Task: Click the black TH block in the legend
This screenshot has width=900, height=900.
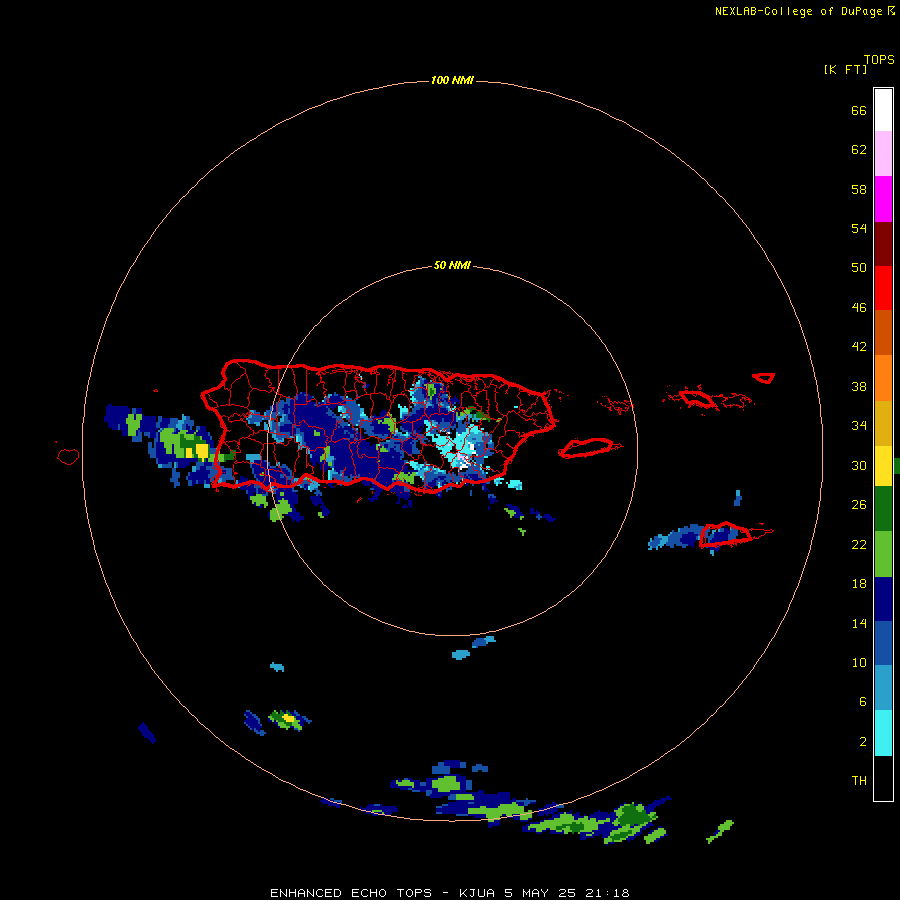Action: tap(883, 778)
